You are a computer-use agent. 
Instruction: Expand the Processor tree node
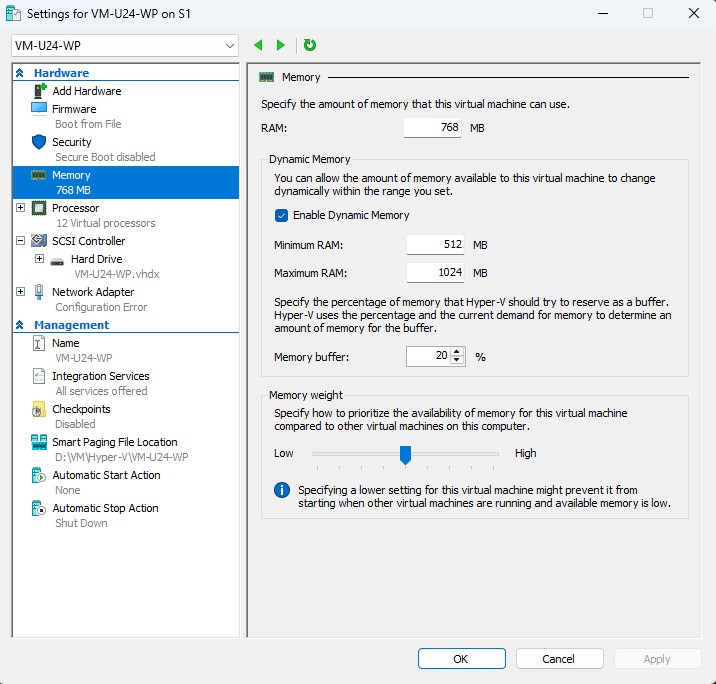click(20, 208)
